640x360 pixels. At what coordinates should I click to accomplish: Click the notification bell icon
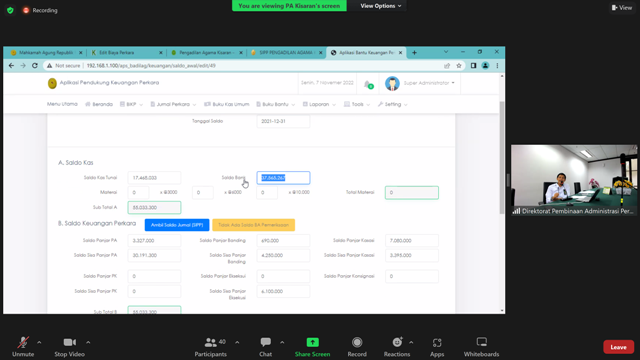pos(368,84)
